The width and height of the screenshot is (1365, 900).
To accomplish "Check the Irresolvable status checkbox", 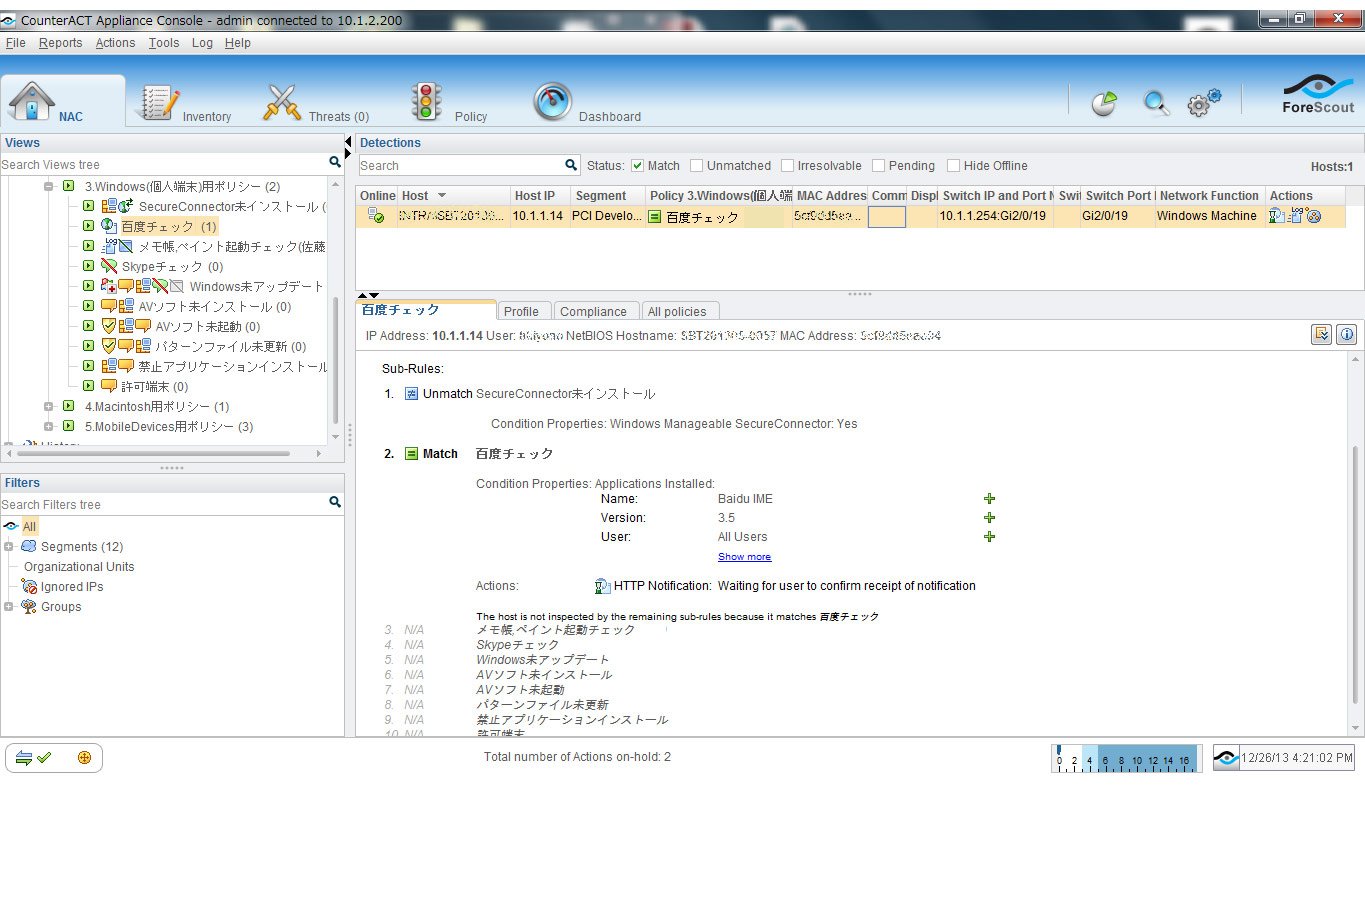I will coord(787,166).
